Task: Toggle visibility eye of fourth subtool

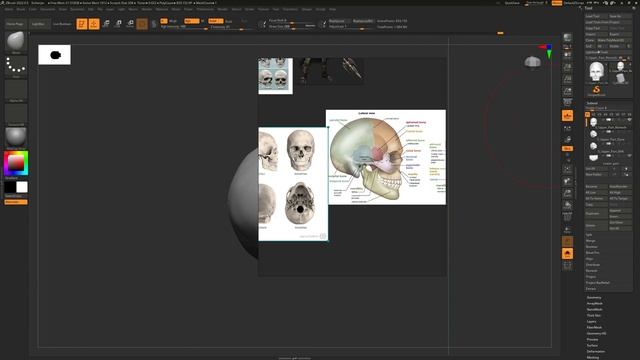Action: [629, 156]
